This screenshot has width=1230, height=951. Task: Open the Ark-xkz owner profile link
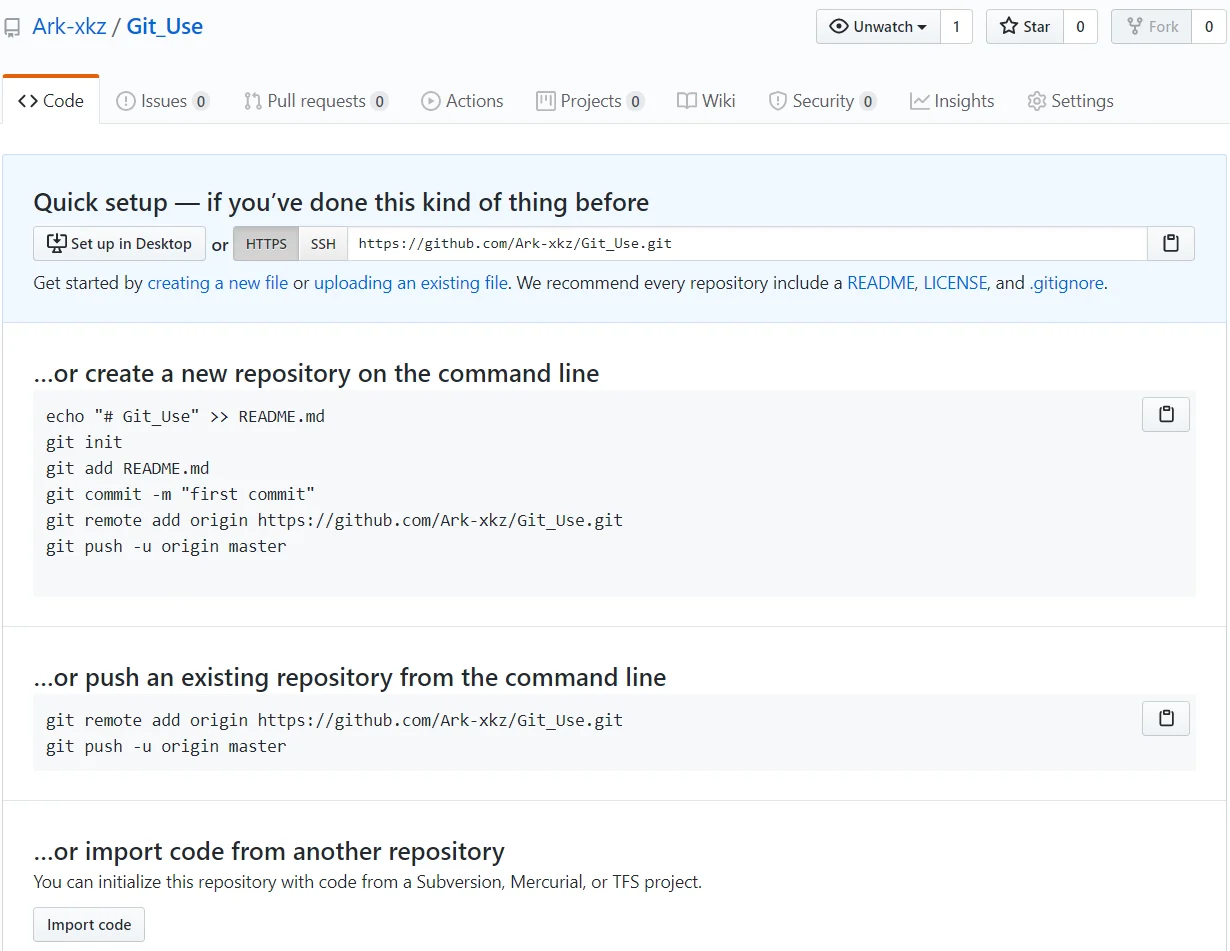(x=69, y=27)
